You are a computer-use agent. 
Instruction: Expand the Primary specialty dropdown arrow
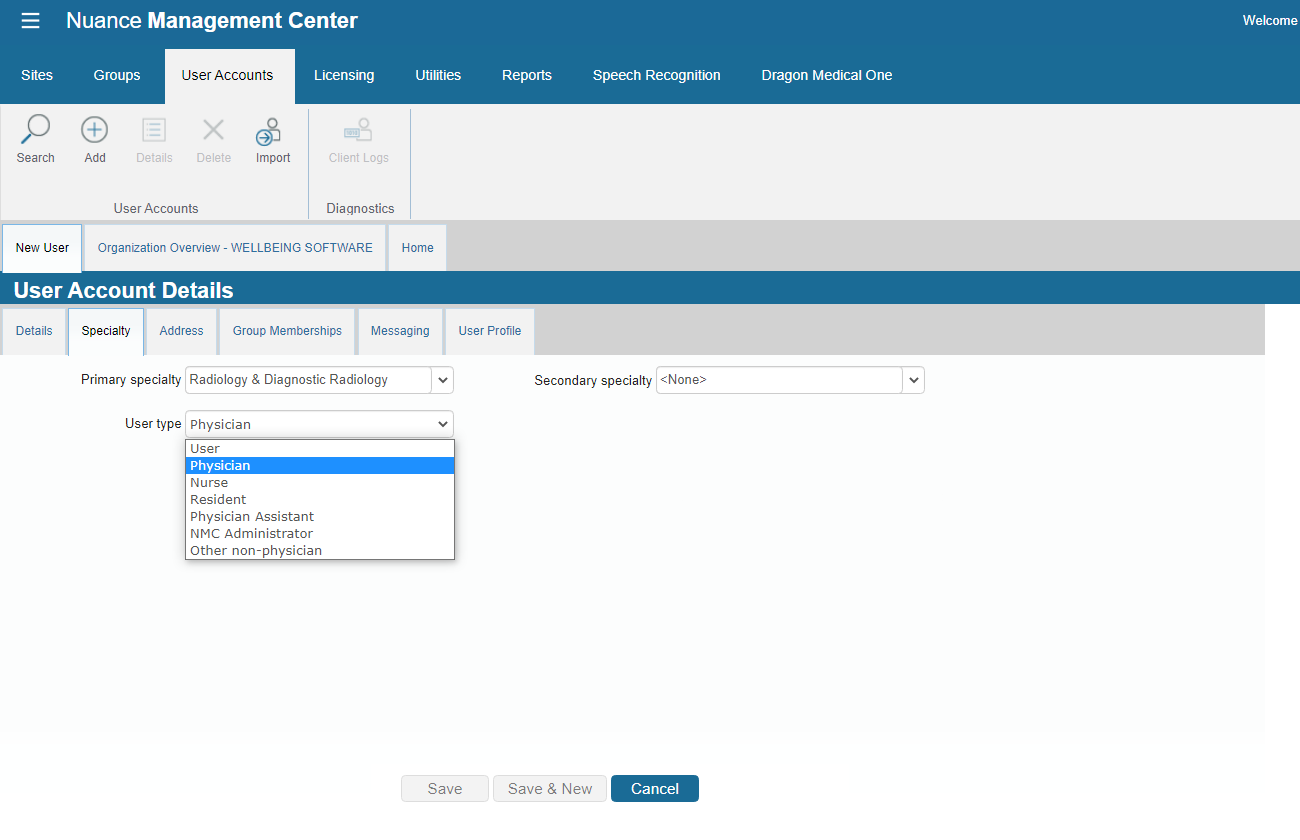[443, 380]
